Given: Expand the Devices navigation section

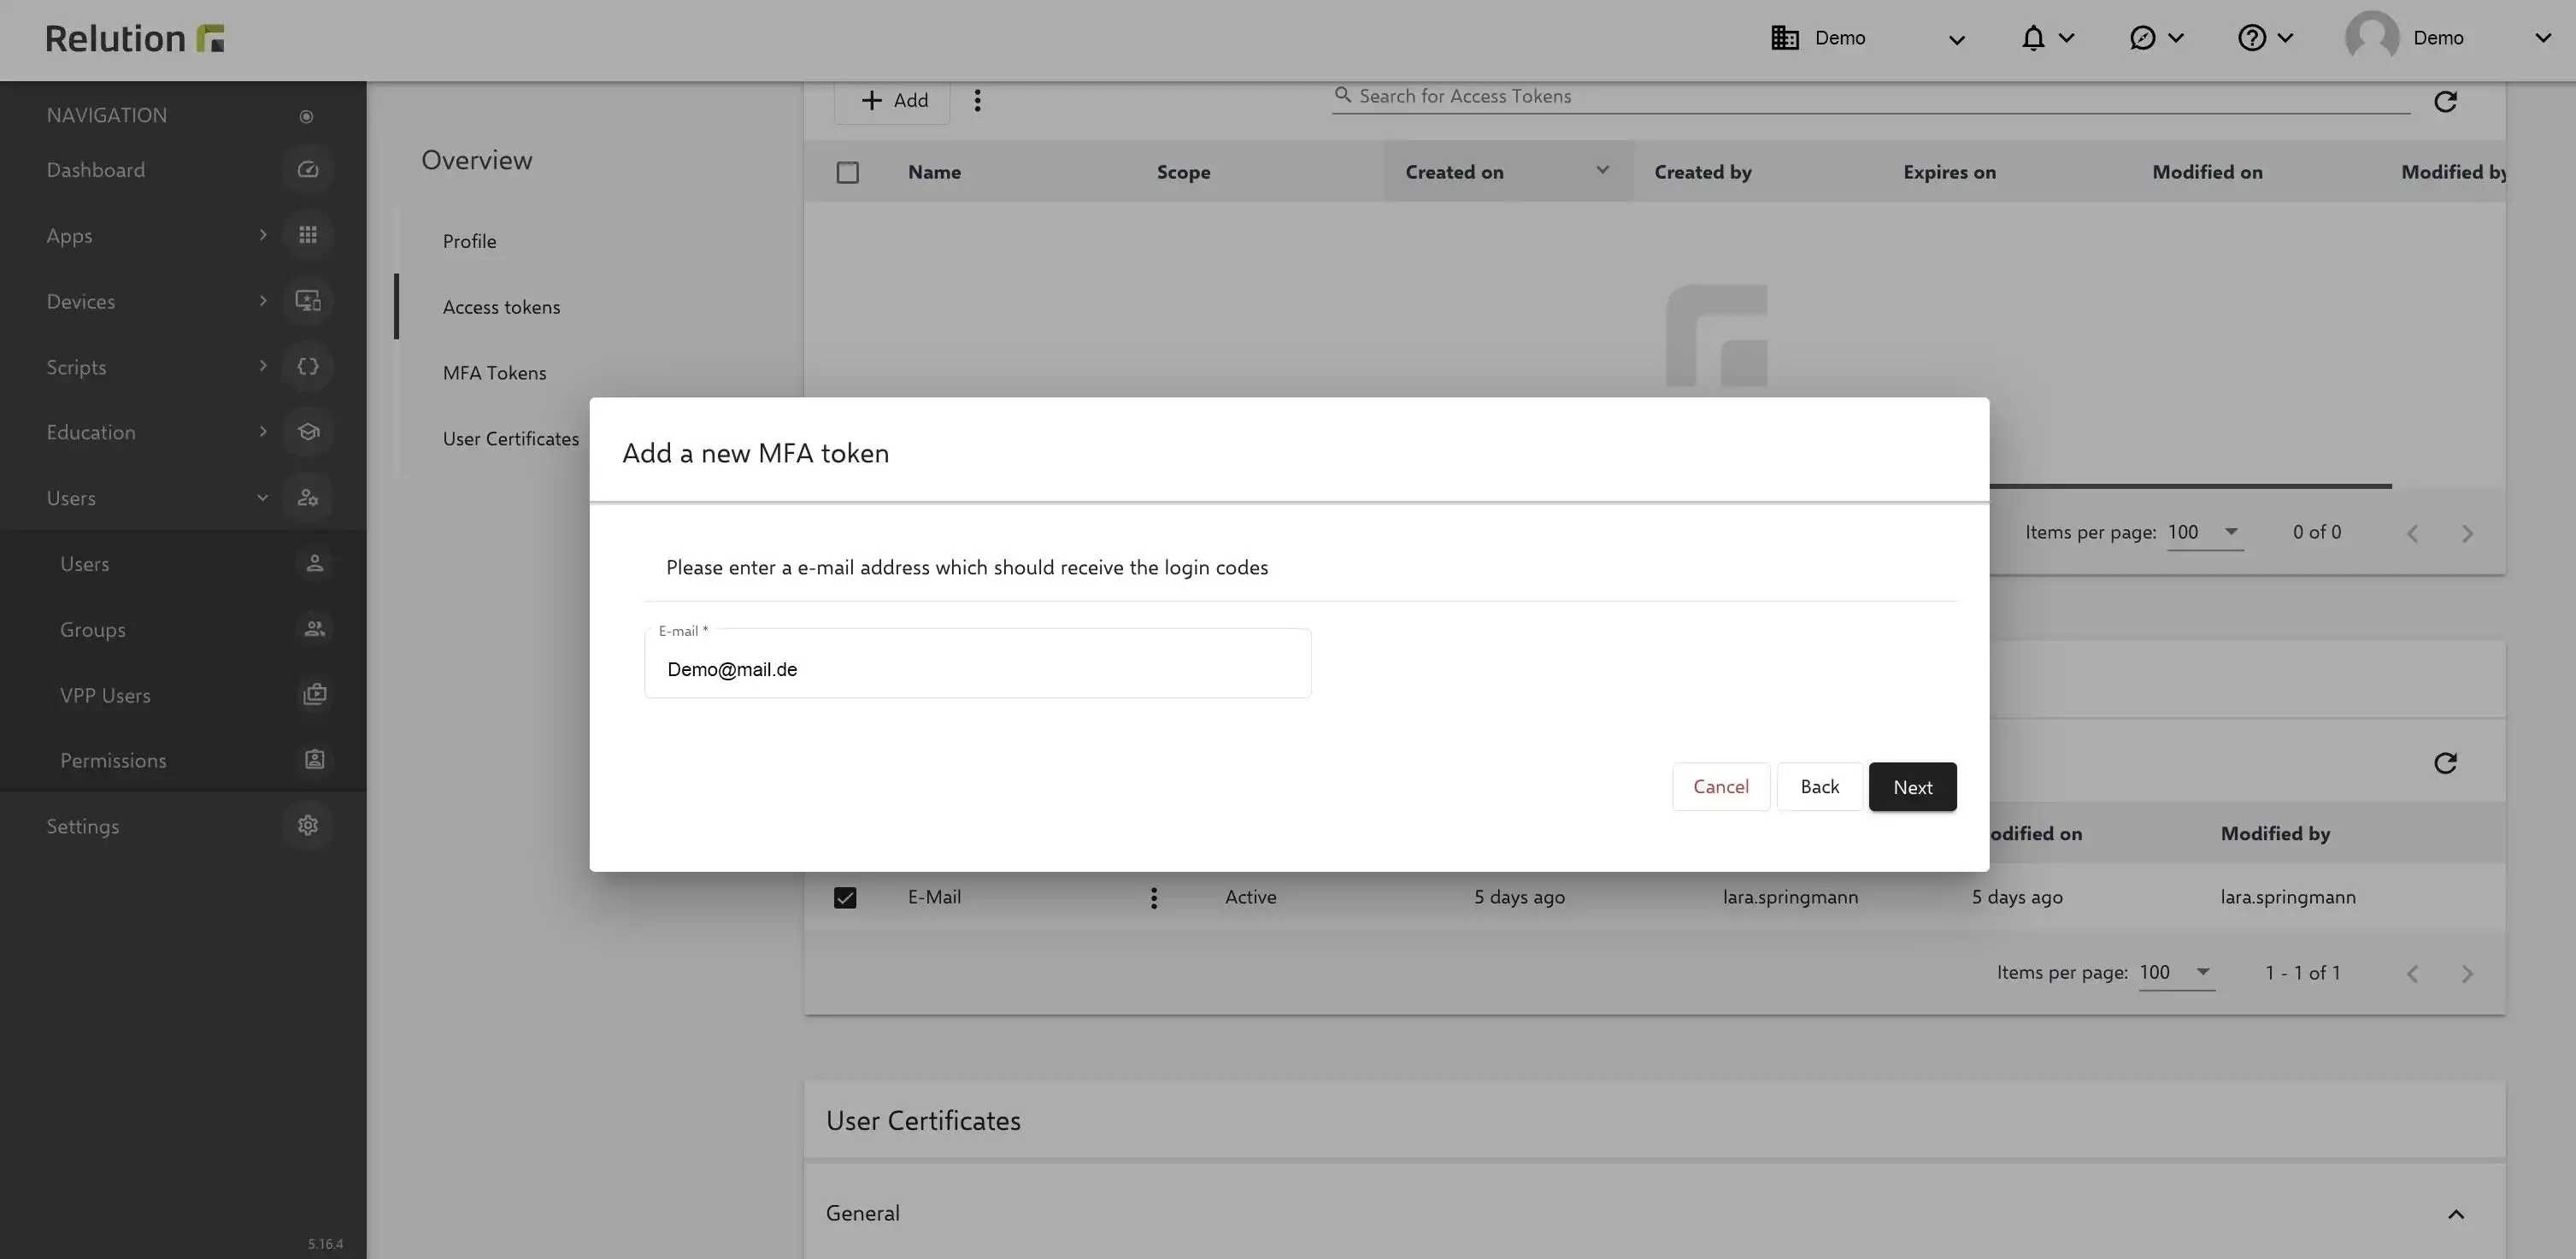Looking at the screenshot, I should coord(262,301).
